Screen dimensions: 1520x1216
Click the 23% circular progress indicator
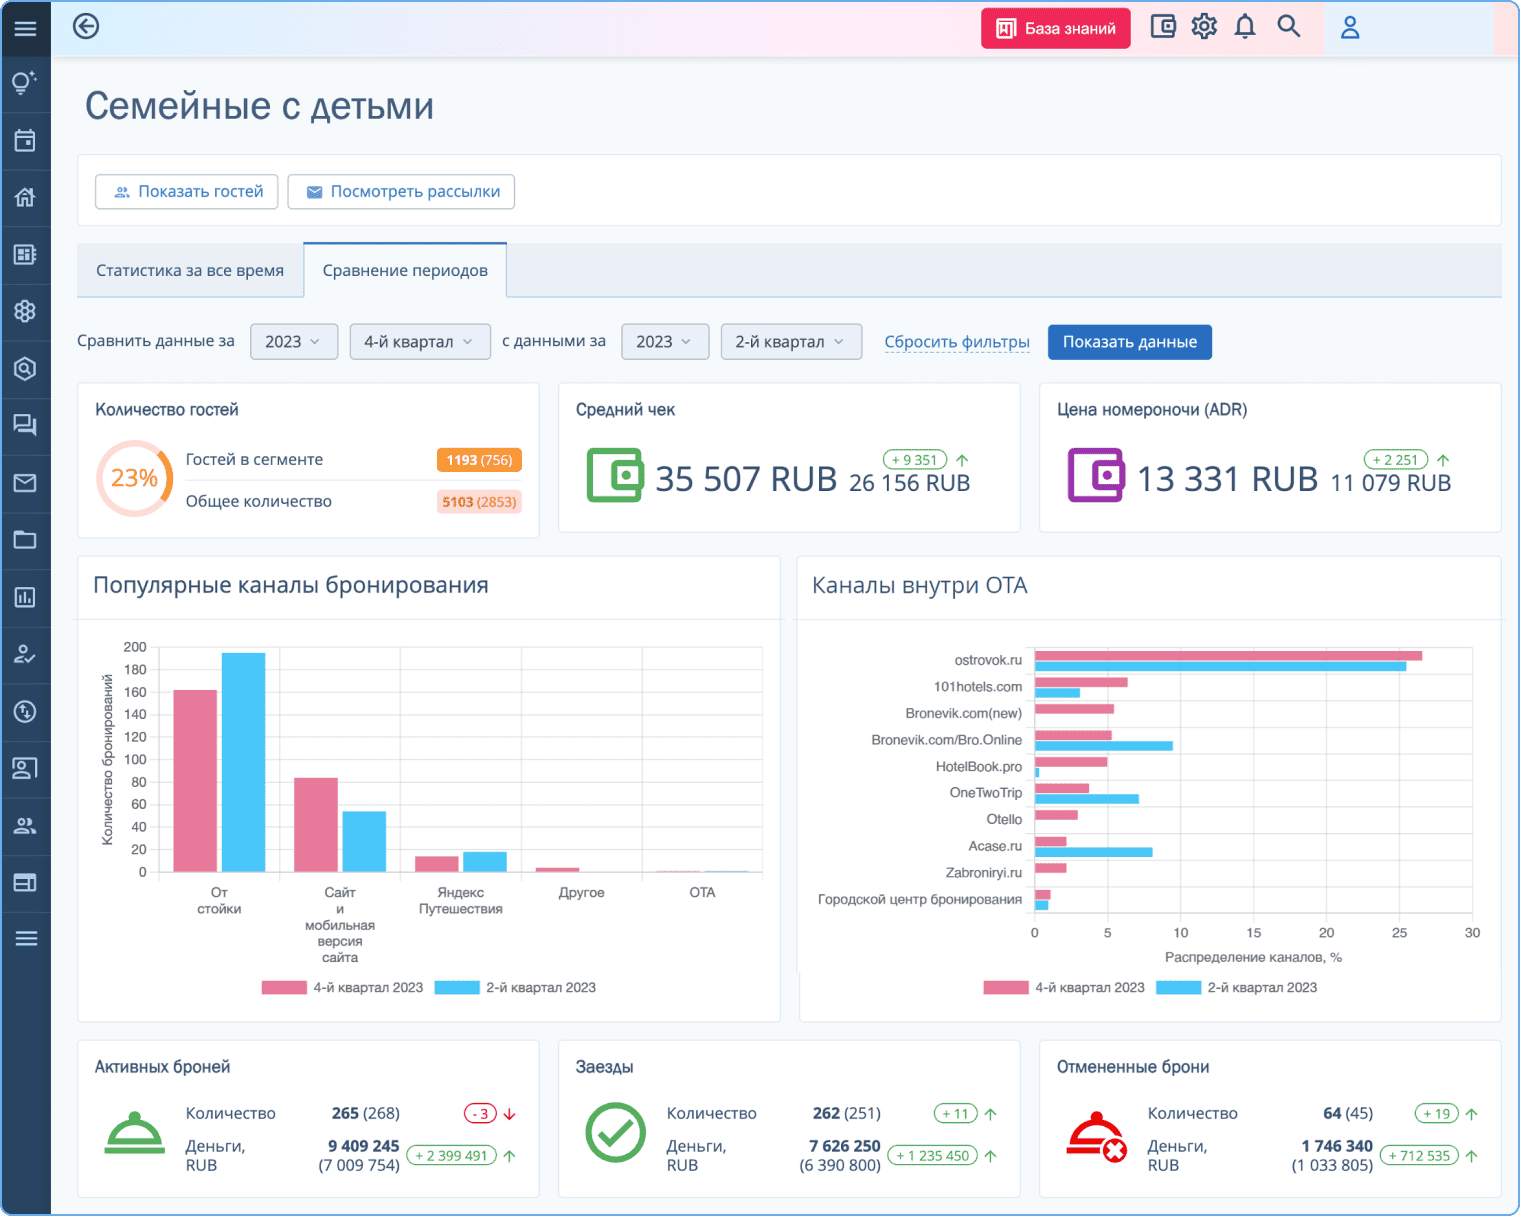coord(135,479)
